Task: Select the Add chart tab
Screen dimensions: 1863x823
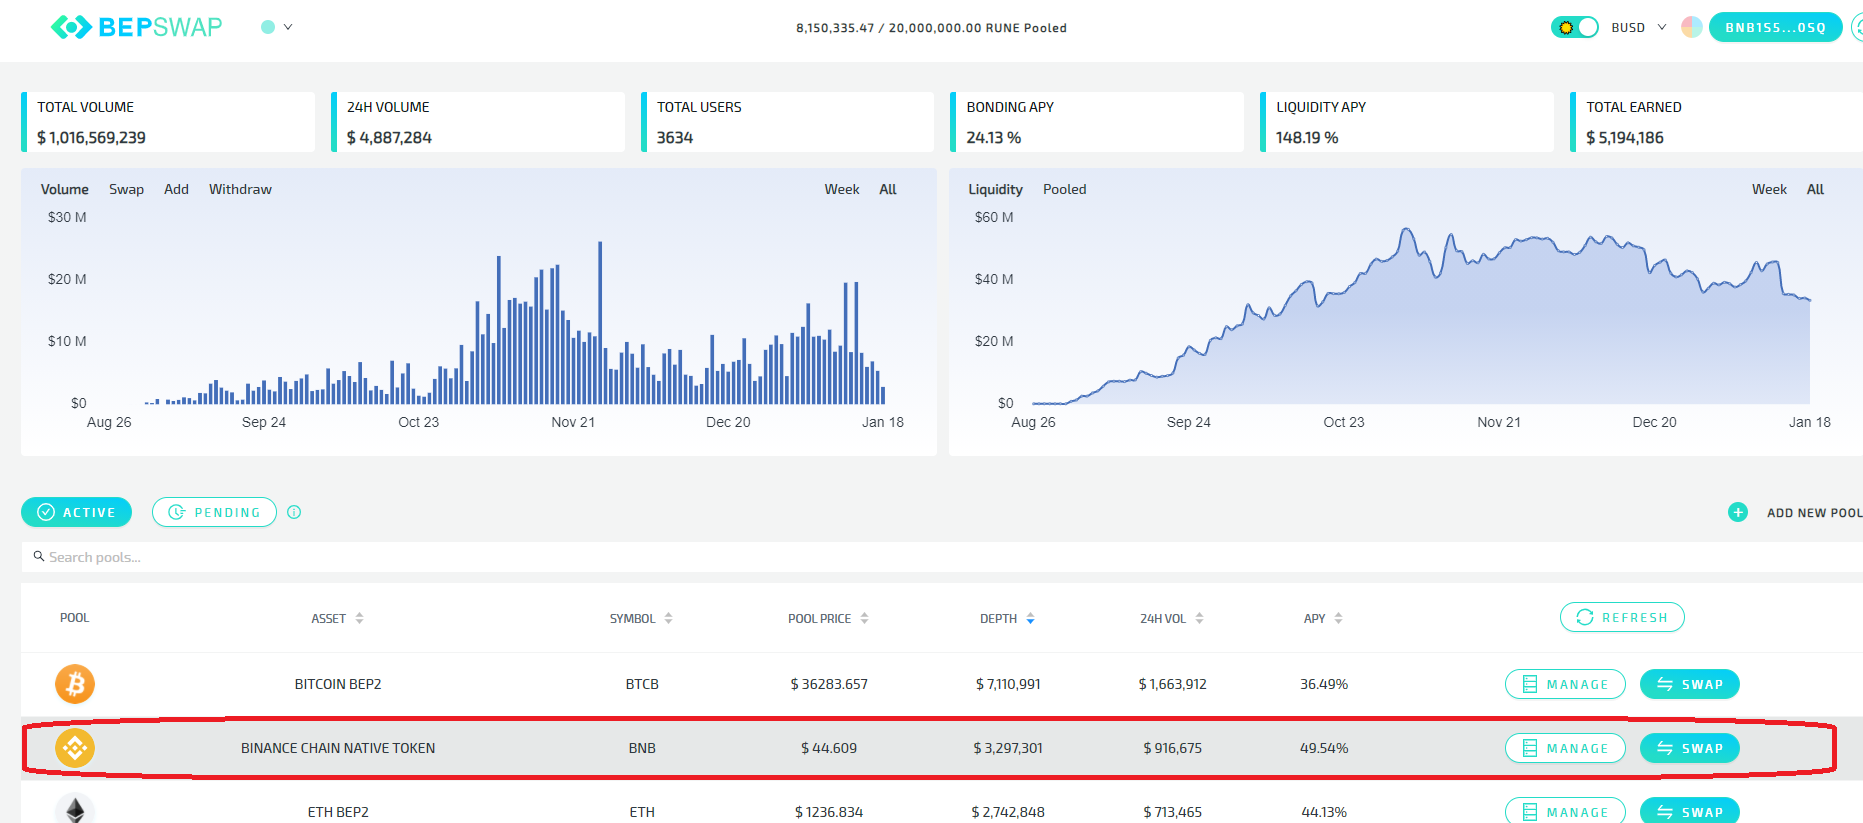Action: click(x=176, y=189)
